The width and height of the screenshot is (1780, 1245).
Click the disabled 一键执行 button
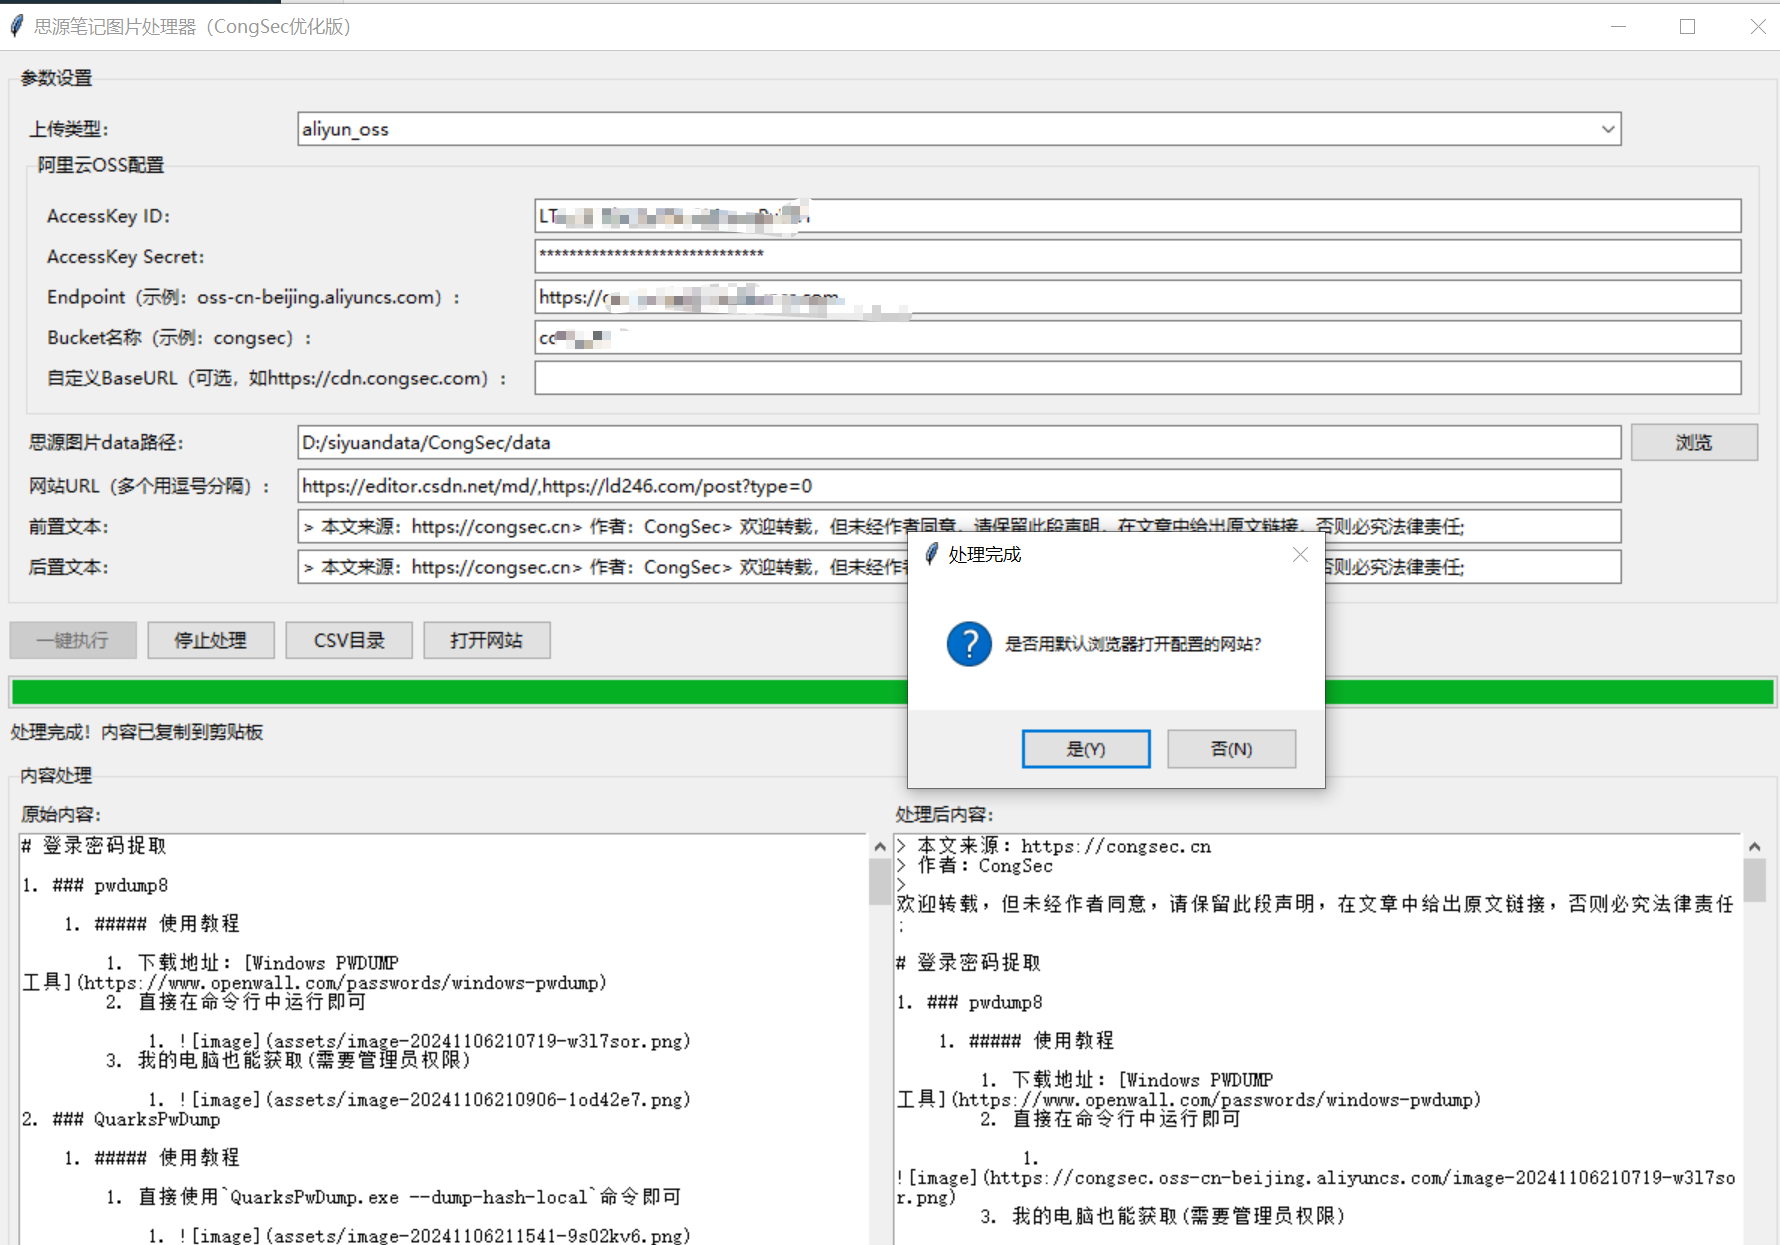73,640
